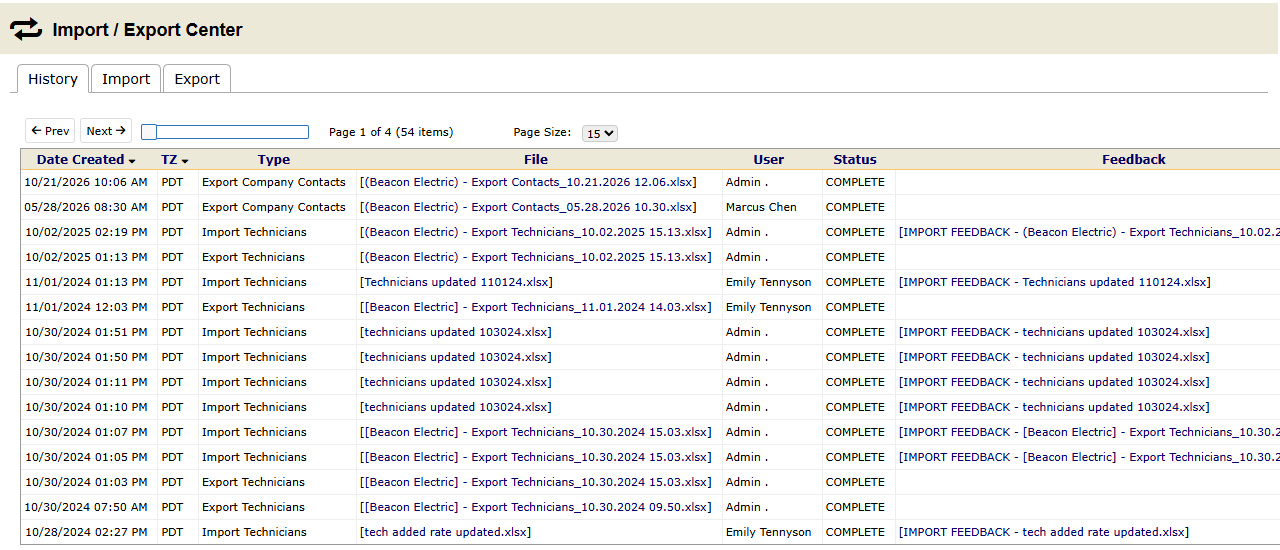Click the Type column header
The width and height of the screenshot is (1280, 550).
tap(274, 160)
